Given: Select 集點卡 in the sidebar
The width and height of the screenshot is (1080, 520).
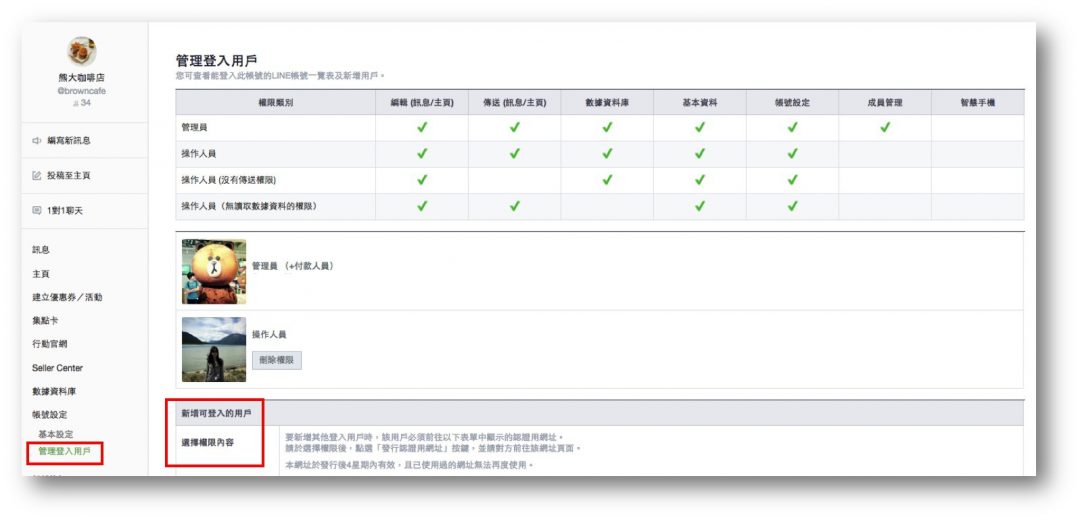Looking at the screenshot, I should [46, 321].
